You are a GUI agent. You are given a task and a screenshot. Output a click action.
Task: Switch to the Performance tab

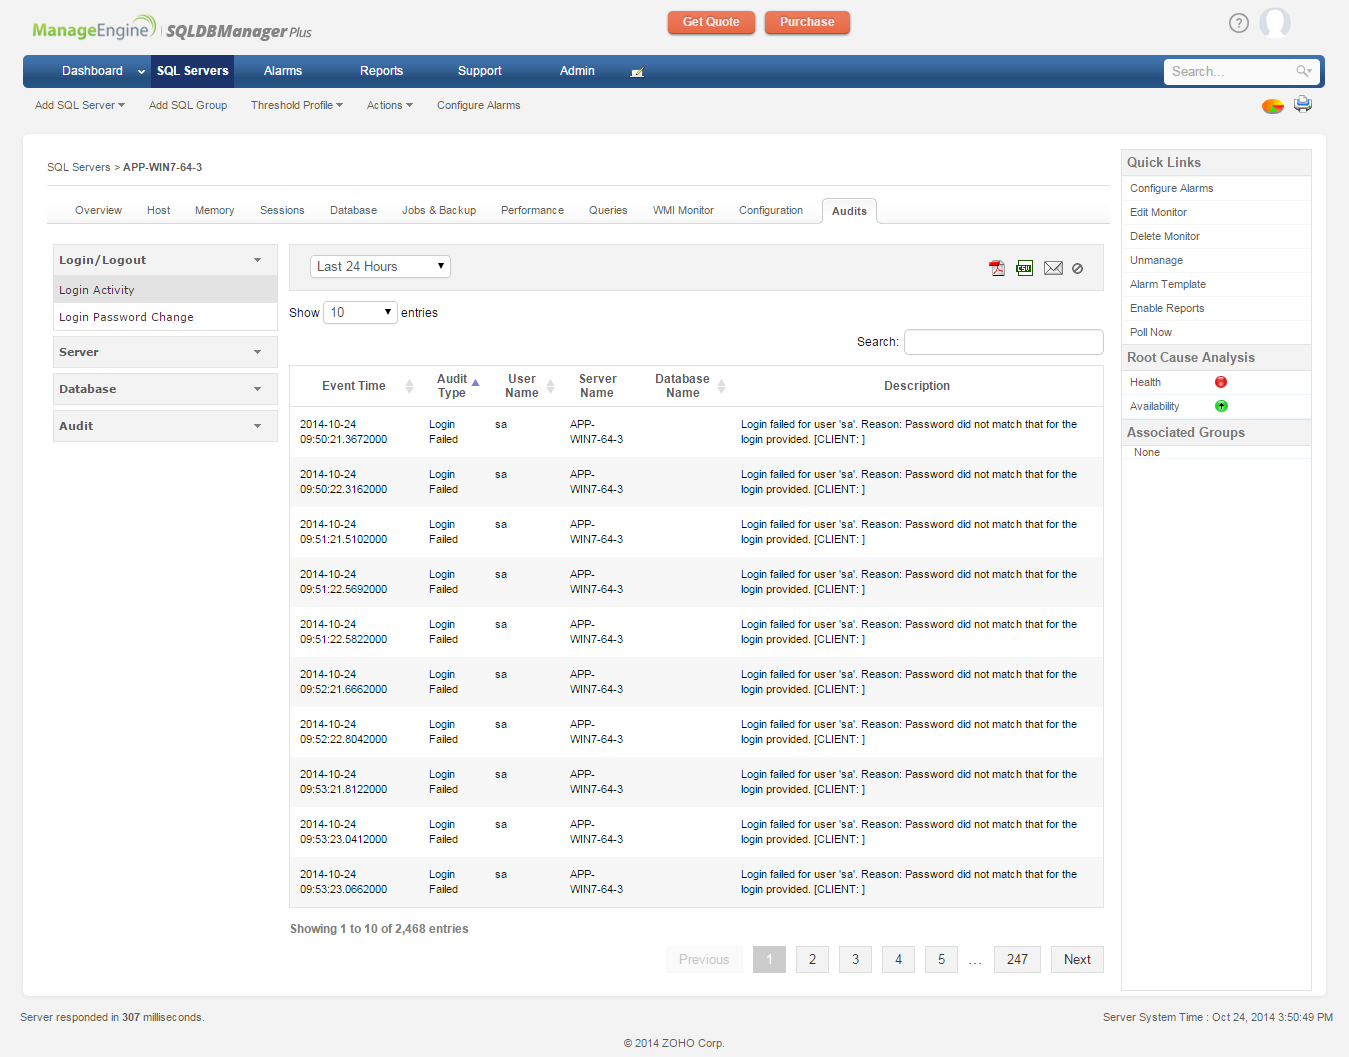(x=532, y=211)
